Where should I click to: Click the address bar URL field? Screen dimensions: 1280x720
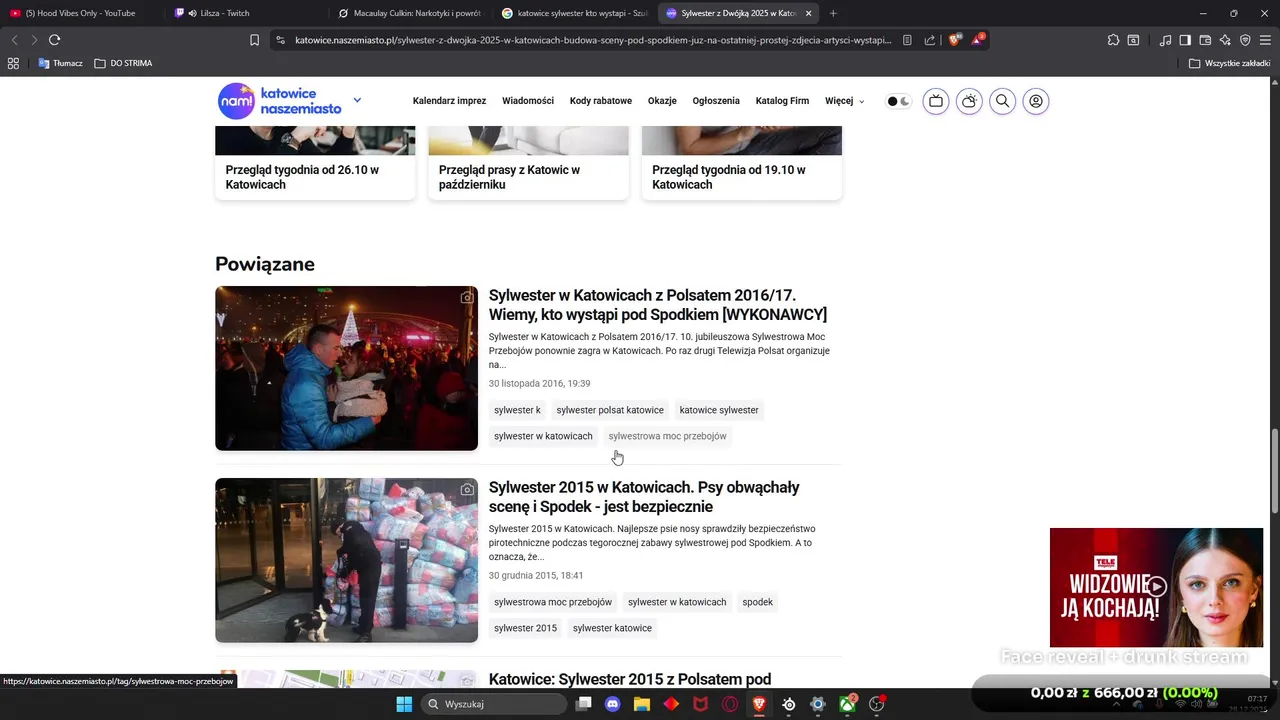[593, 40]
